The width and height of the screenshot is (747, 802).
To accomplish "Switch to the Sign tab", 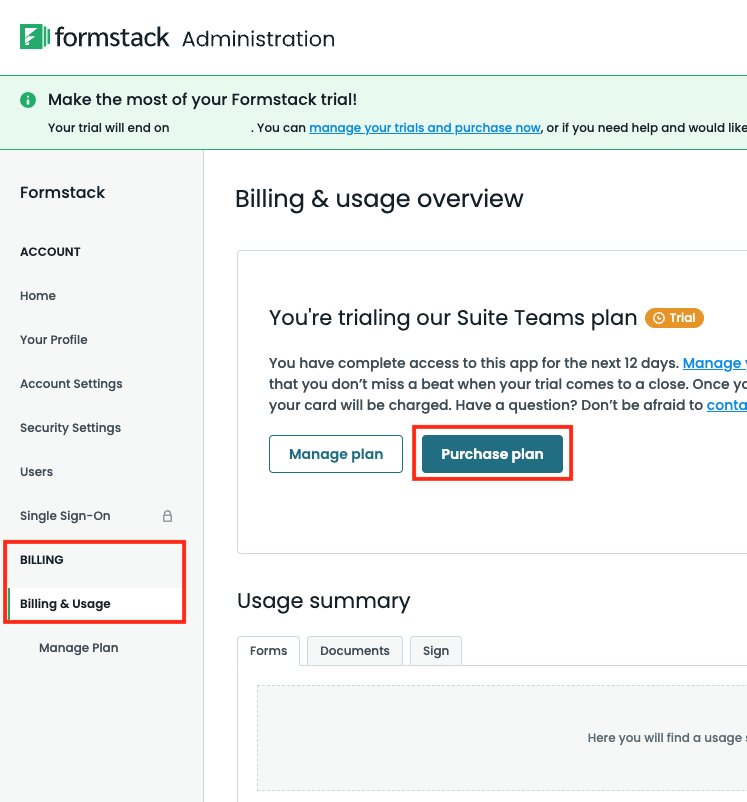I will 435,651.
